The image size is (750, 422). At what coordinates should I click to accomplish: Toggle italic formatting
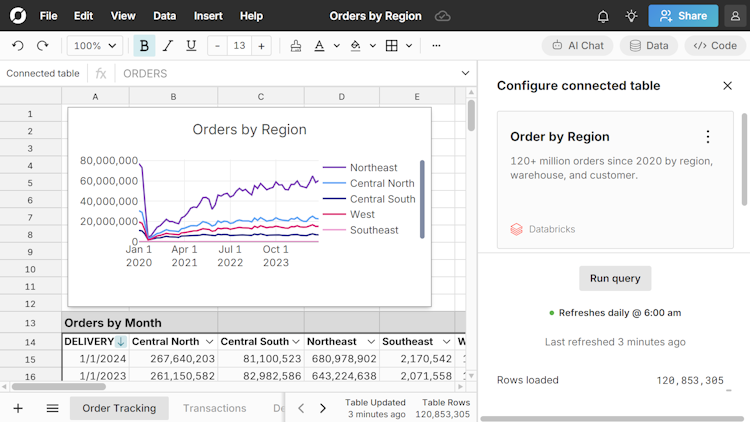click(167, 46)
